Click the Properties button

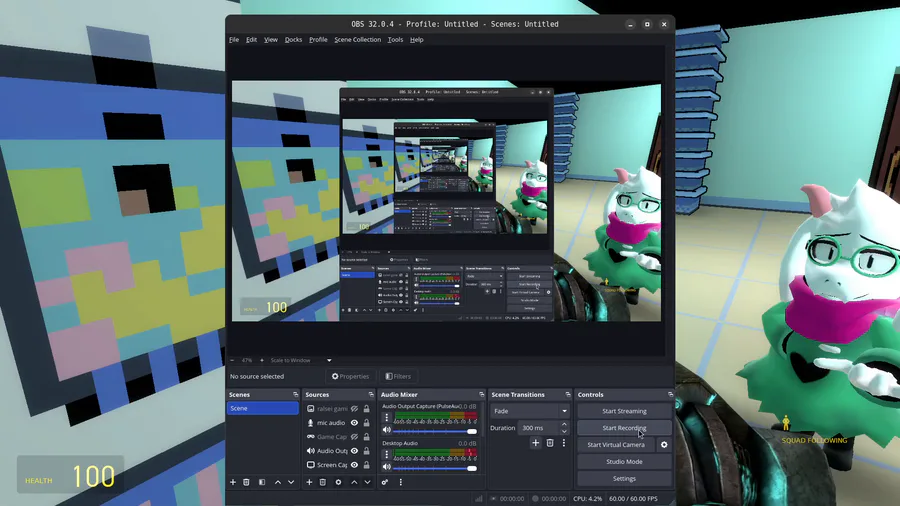coord(351,376)
